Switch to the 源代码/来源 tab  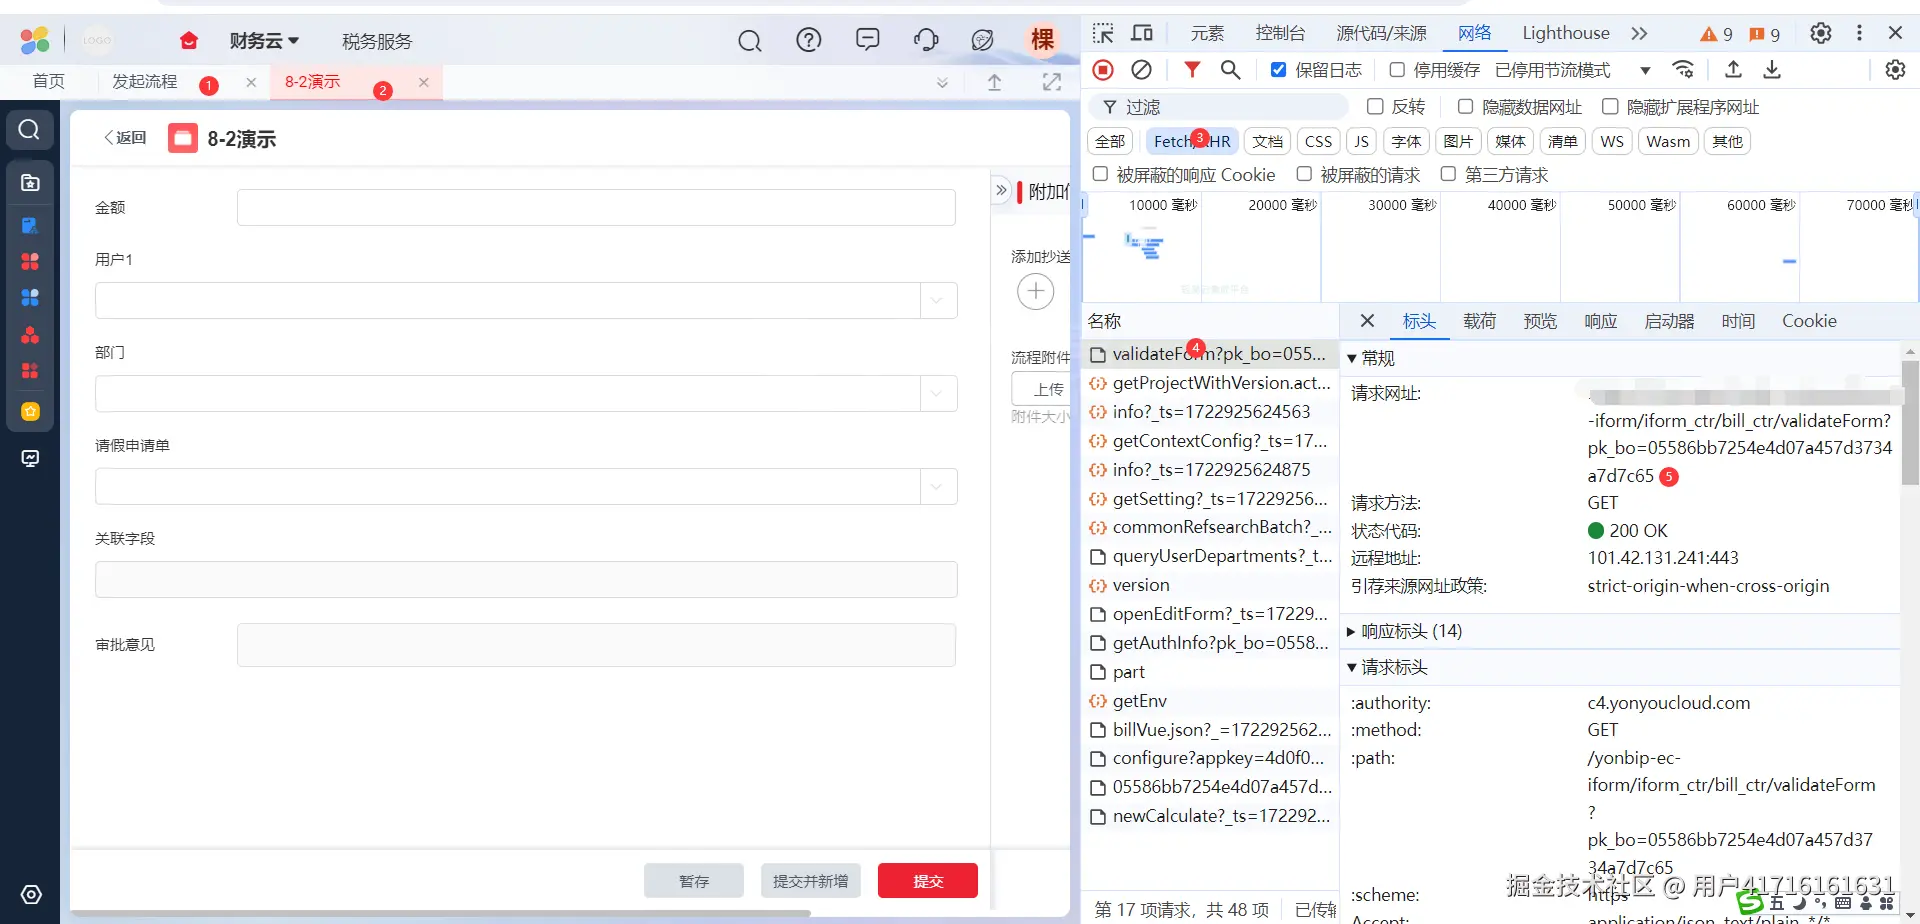(x=1381, y=33)
